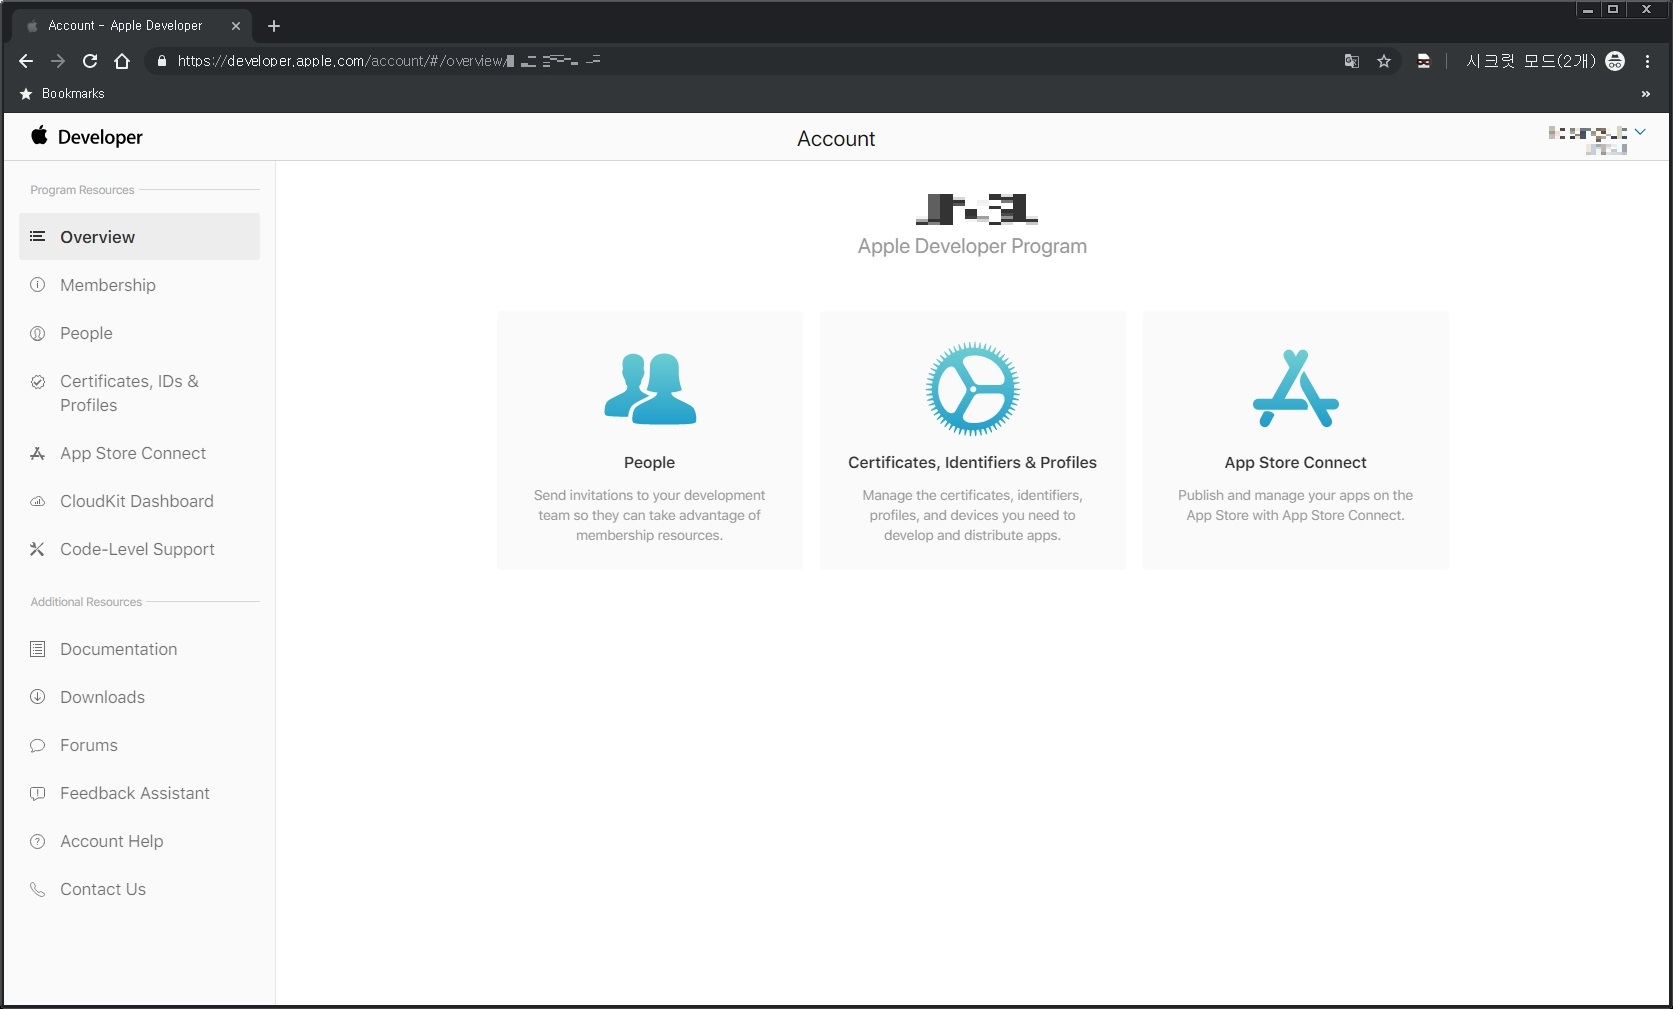Click the large App Store Connect icon
1673x1009 pixels.
pyautogui.click(x=1296, y=389)
